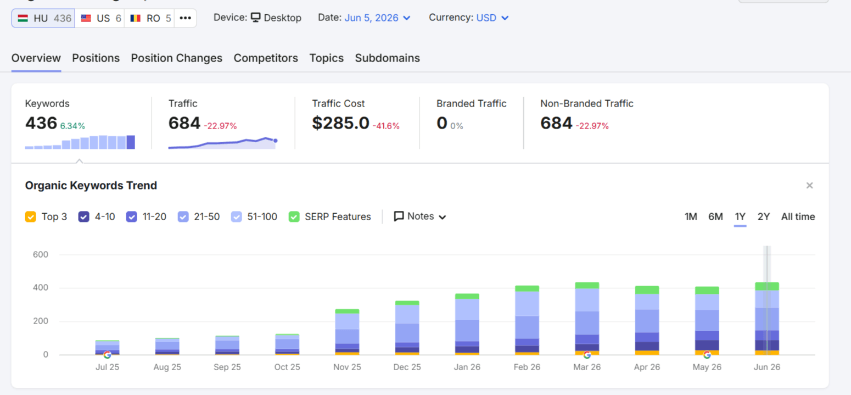Click Google update marker at Mar 26
Screen dimensions: 851x395
click(587, 354)
